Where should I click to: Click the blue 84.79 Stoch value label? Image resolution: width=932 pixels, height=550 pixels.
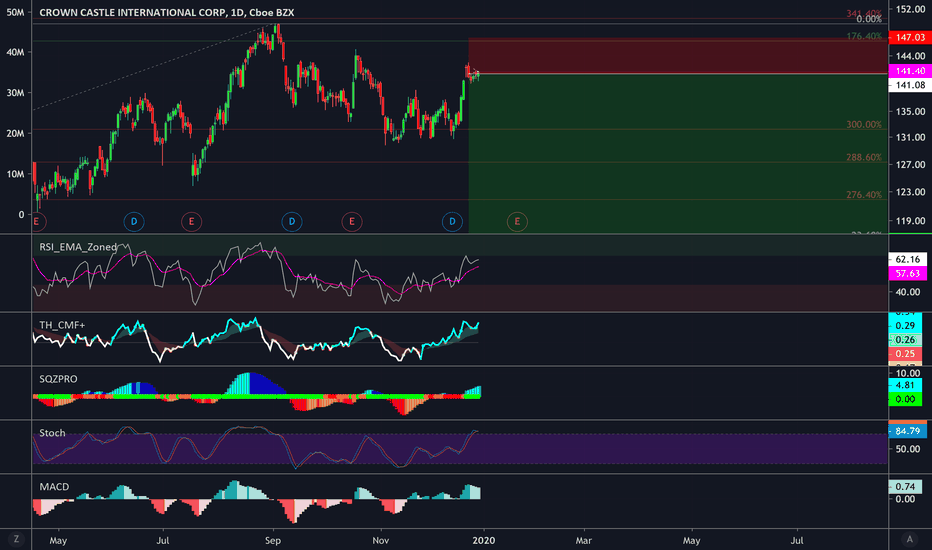pyautogui.click(x=907, y=430)
